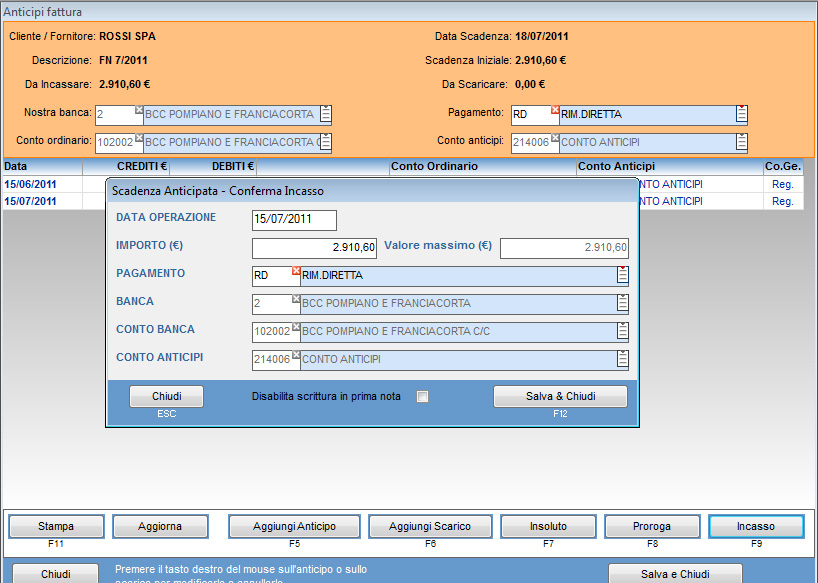Click the lookup list icon of the dialog BANCA field
The width and height of the screenshot is (818, 583).
pos(622,304)
